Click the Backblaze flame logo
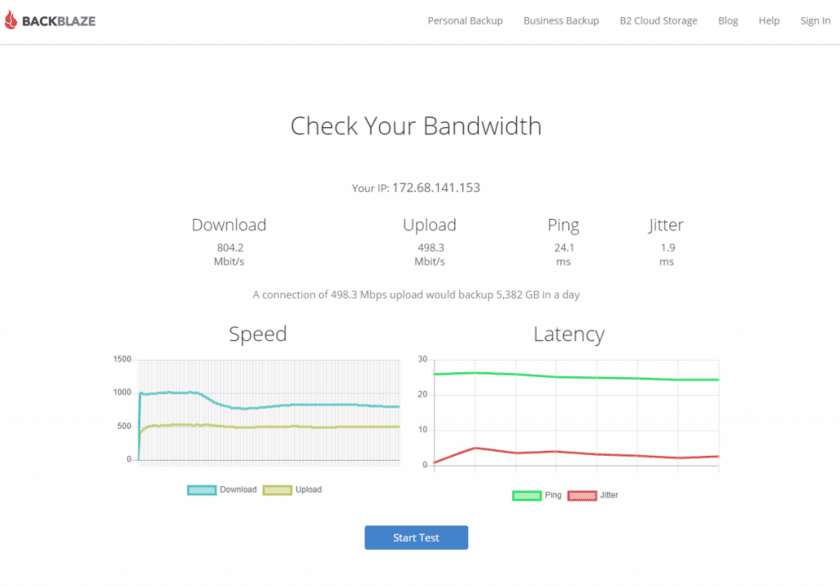Image resolution: width=840 pixels, height=587 pixels. pyautogui.click(x=11, y=20)
